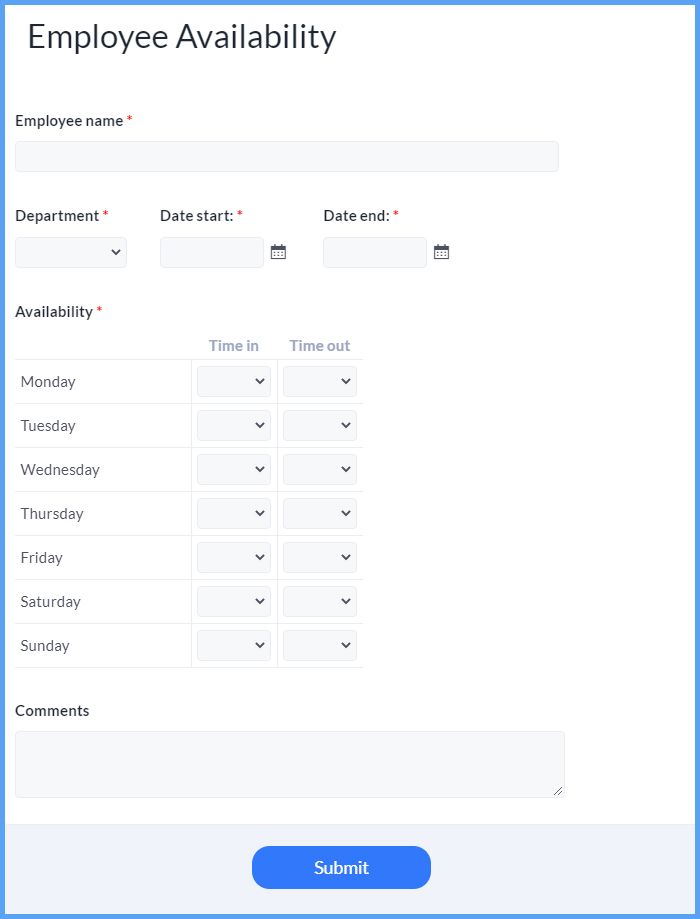Click the Wednesday row label
The width and height of the screenshot is (700, 919).
point(60,470)
